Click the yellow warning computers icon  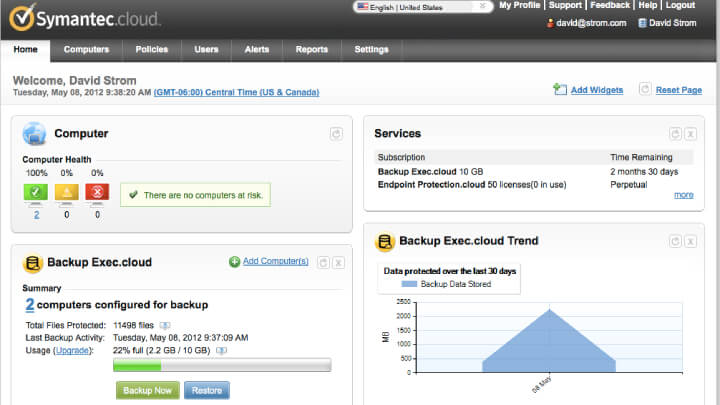pos(67,194)
